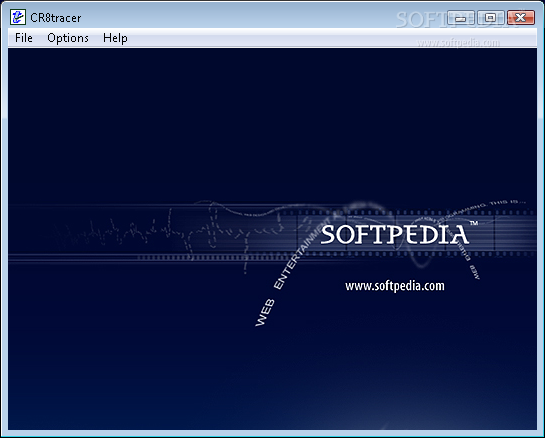Click the loaded Softpedia image in canvas
Screen dimensions: 545x438
(x=272, y=238)
